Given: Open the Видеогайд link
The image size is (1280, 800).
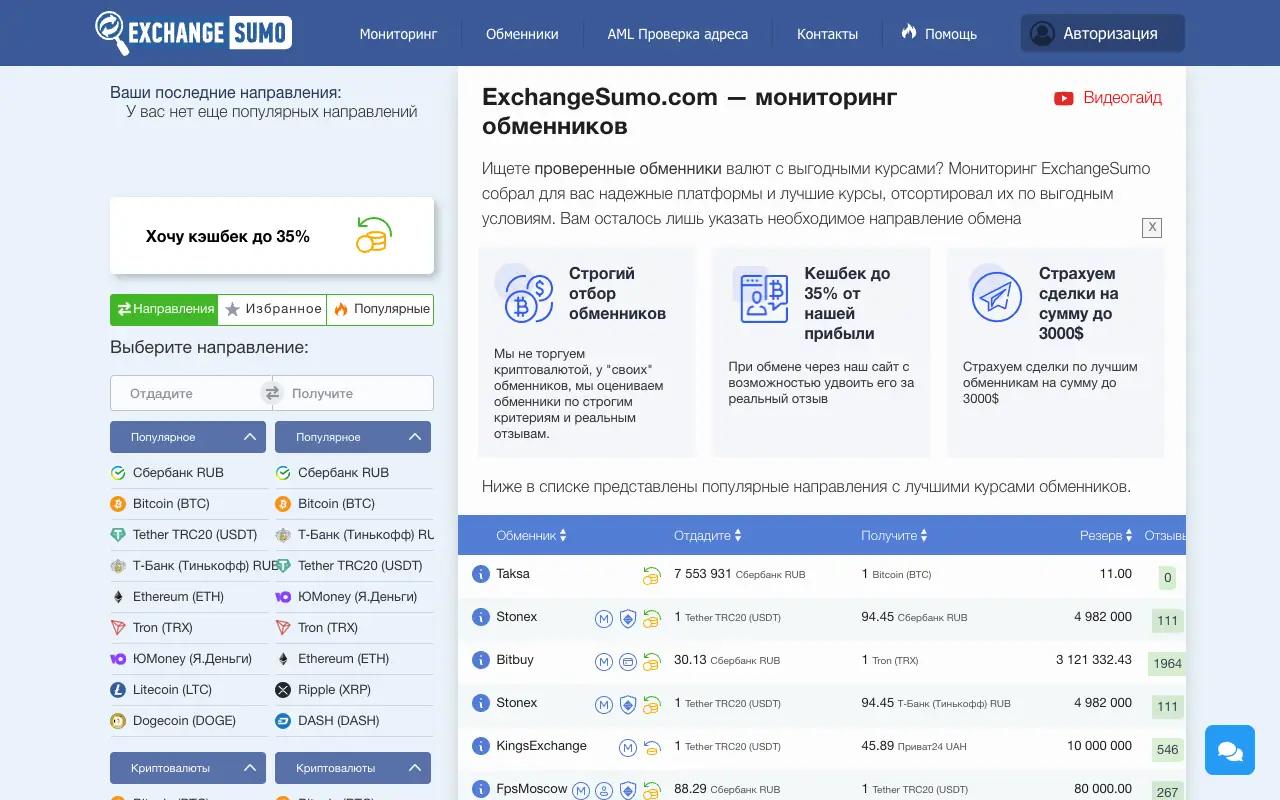Looking at the screenshot, I should point(1108,98).
